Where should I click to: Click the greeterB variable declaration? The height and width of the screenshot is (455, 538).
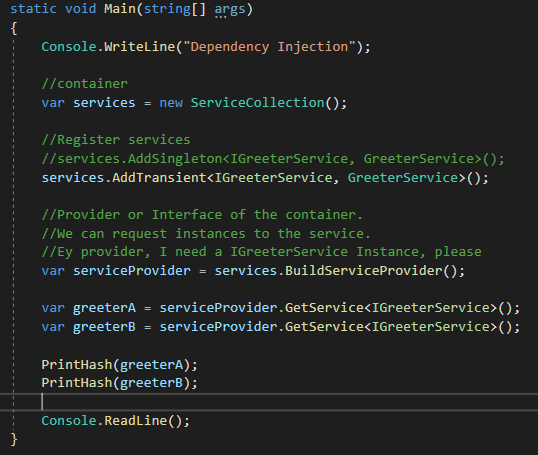point(104,327)
